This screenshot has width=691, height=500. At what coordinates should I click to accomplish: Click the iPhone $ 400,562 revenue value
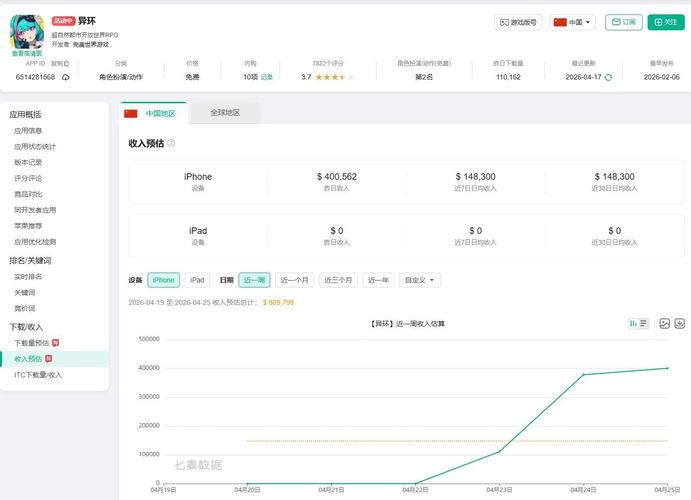337,177
